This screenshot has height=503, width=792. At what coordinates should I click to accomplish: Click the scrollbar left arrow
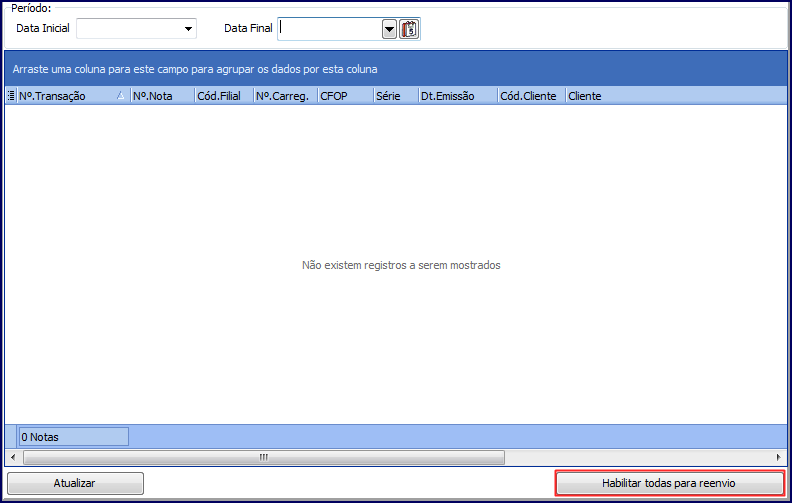pos(13,457)
